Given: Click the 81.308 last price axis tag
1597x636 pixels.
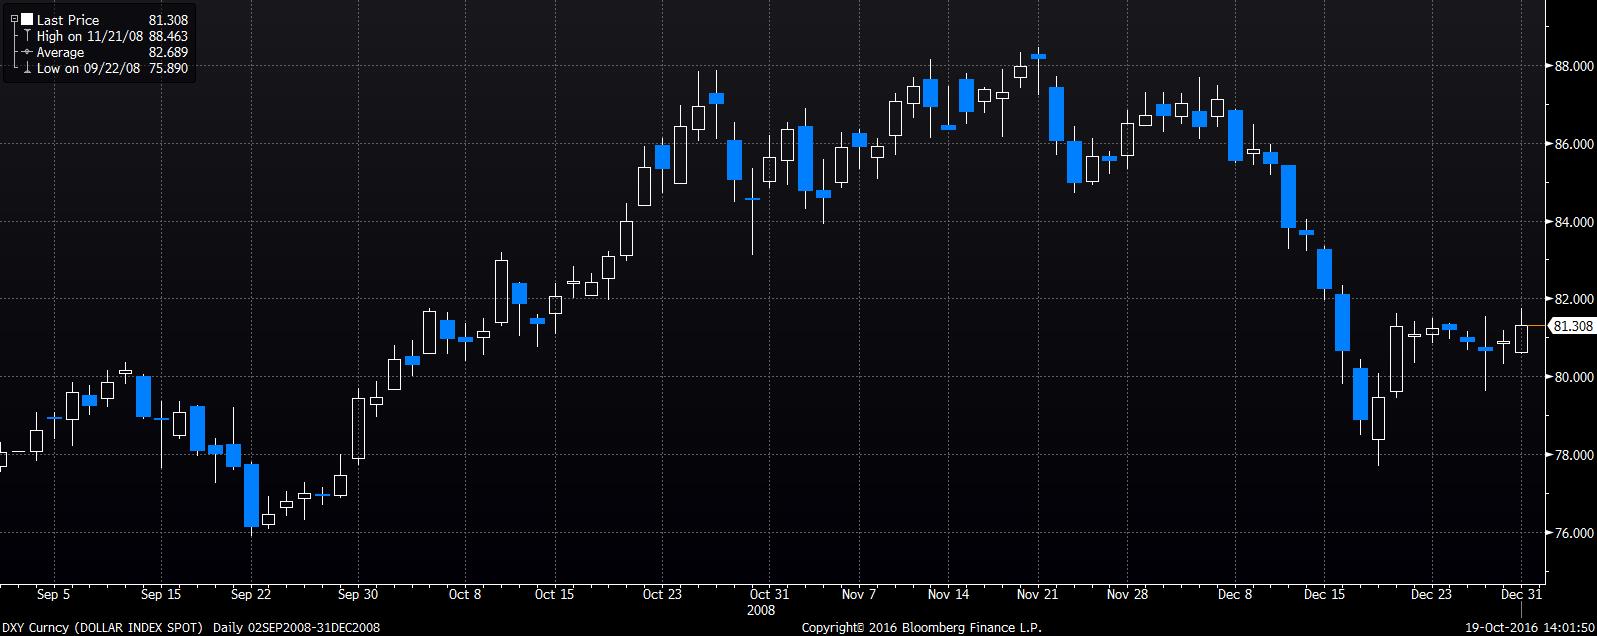Looking at the screenshot, I should pyautogui.click(x=1572, y=326).
